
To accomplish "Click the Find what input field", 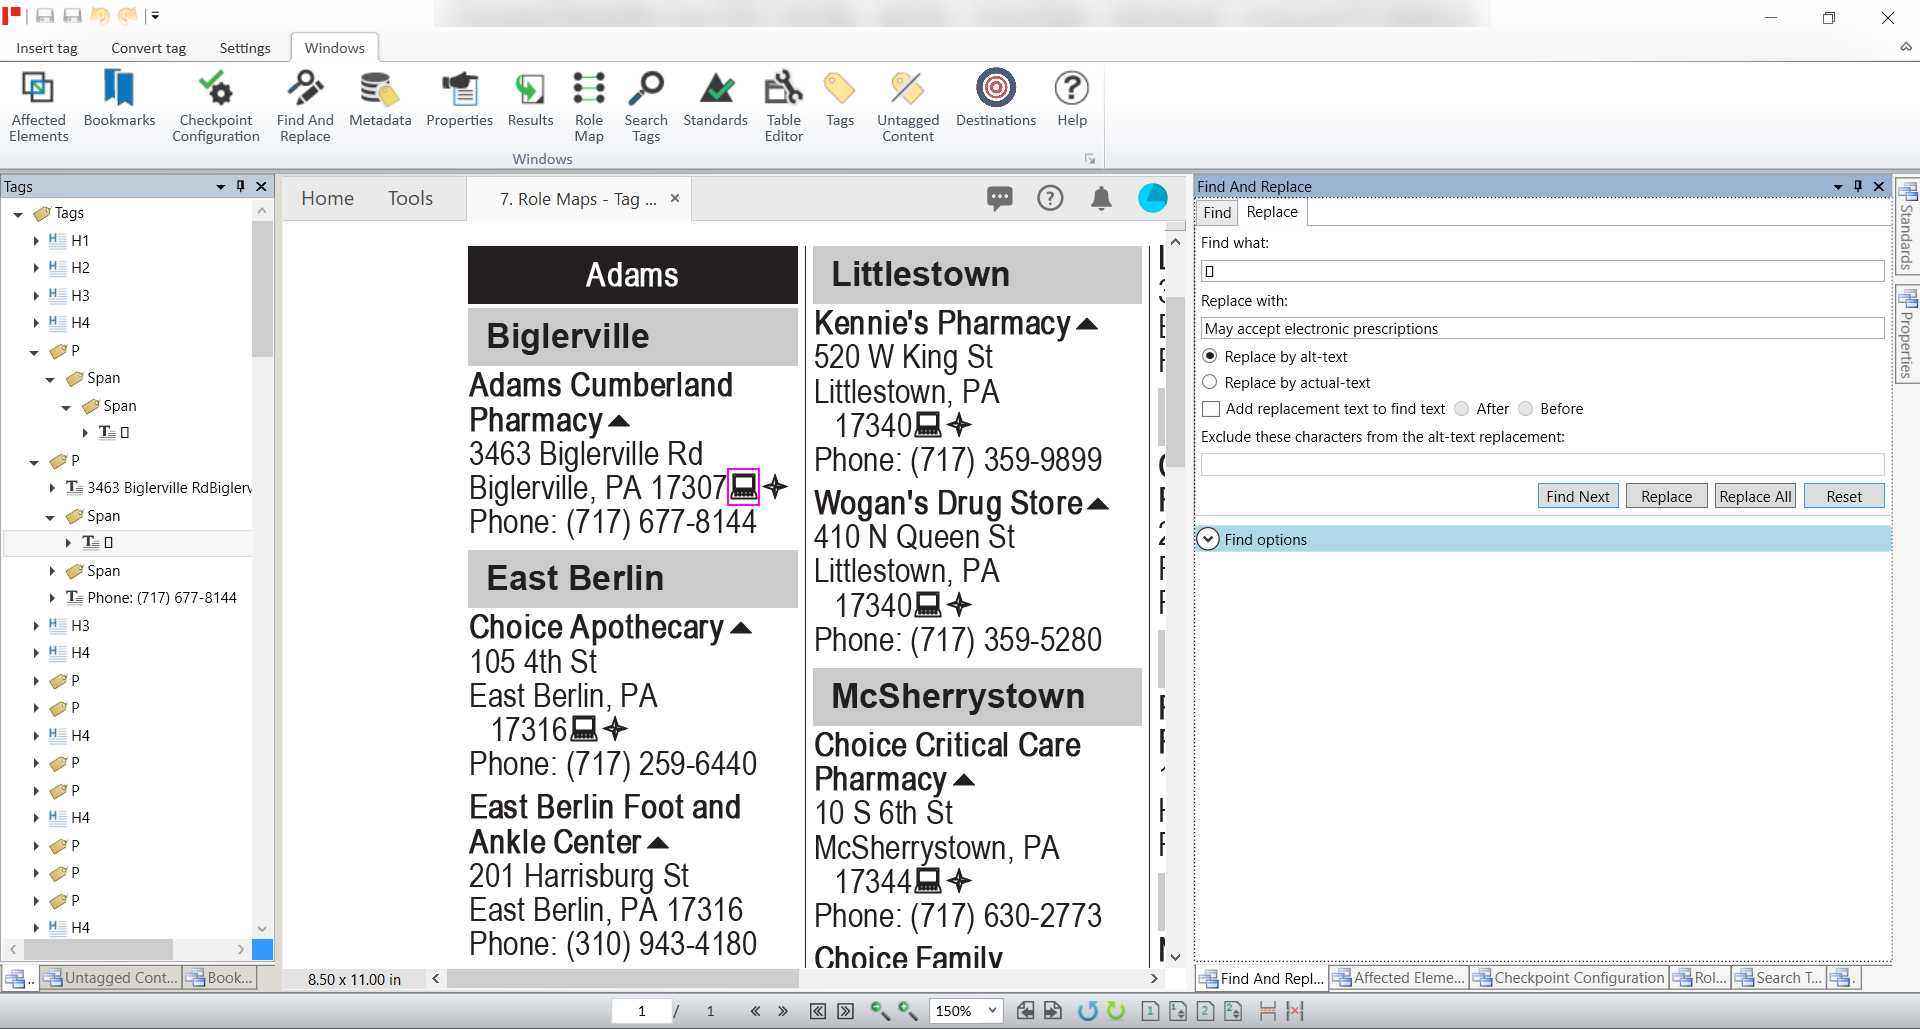I will [x=1542, y=271].
